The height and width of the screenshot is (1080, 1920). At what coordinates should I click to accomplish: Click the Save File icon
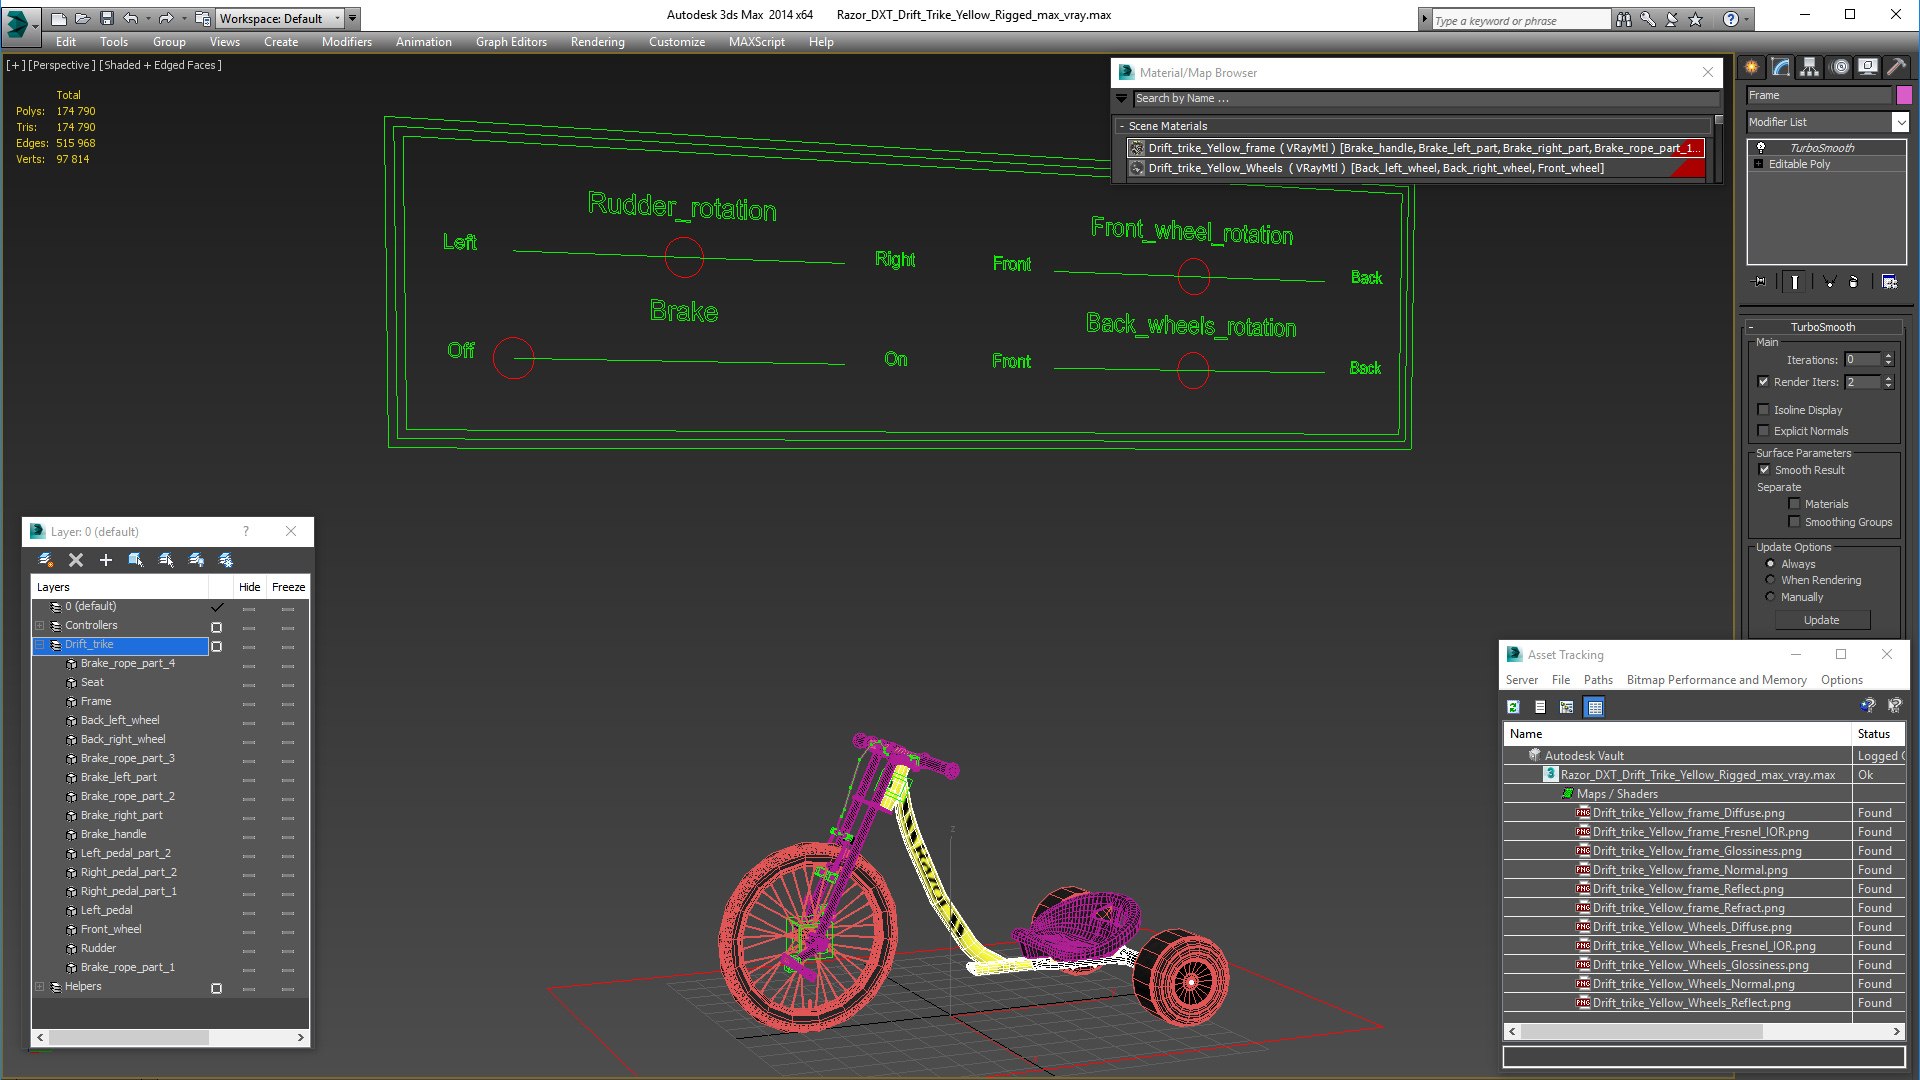click(107, 18)
